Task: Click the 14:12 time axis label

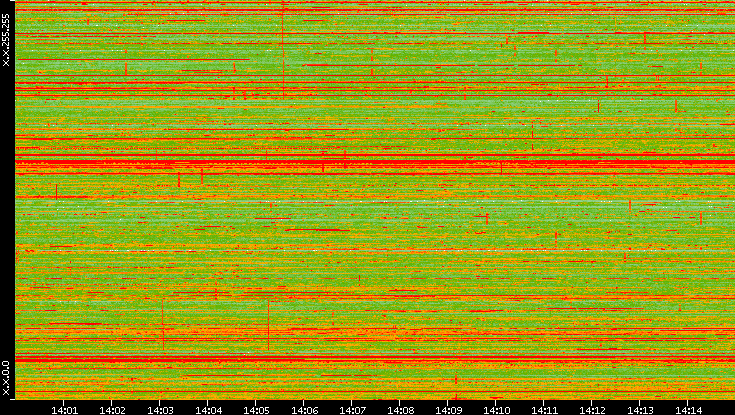Action: [x=592, y=410]
